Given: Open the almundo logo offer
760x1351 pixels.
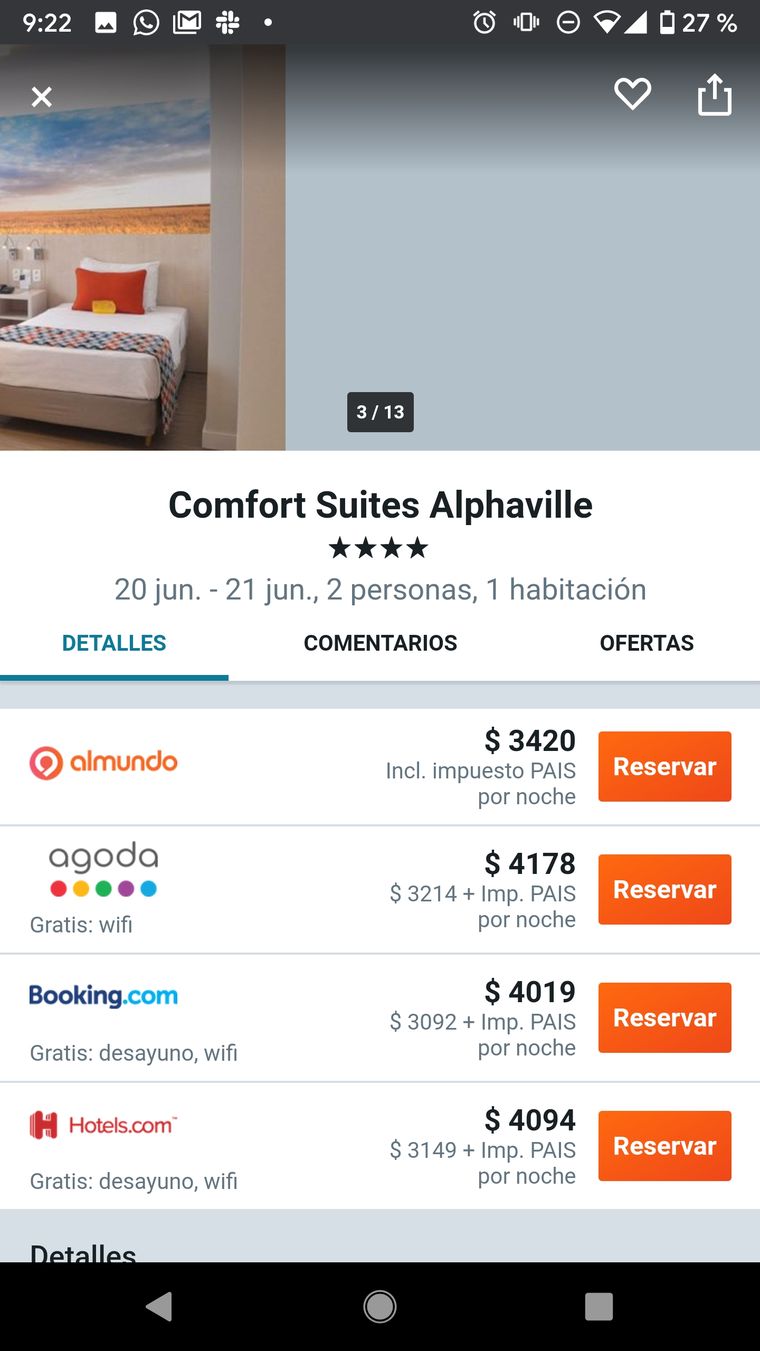Looking at the screenshot, I should (x=103, y=763).
